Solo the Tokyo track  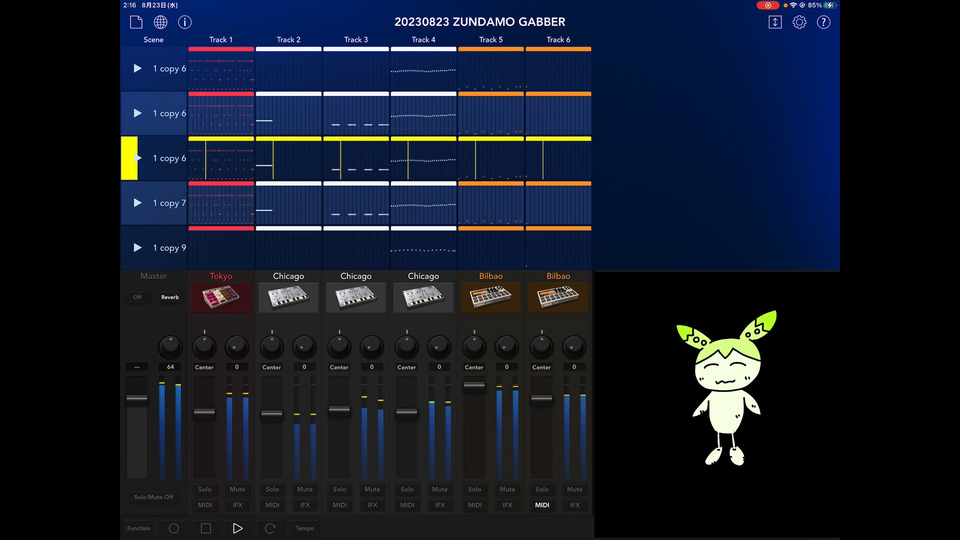204,489
